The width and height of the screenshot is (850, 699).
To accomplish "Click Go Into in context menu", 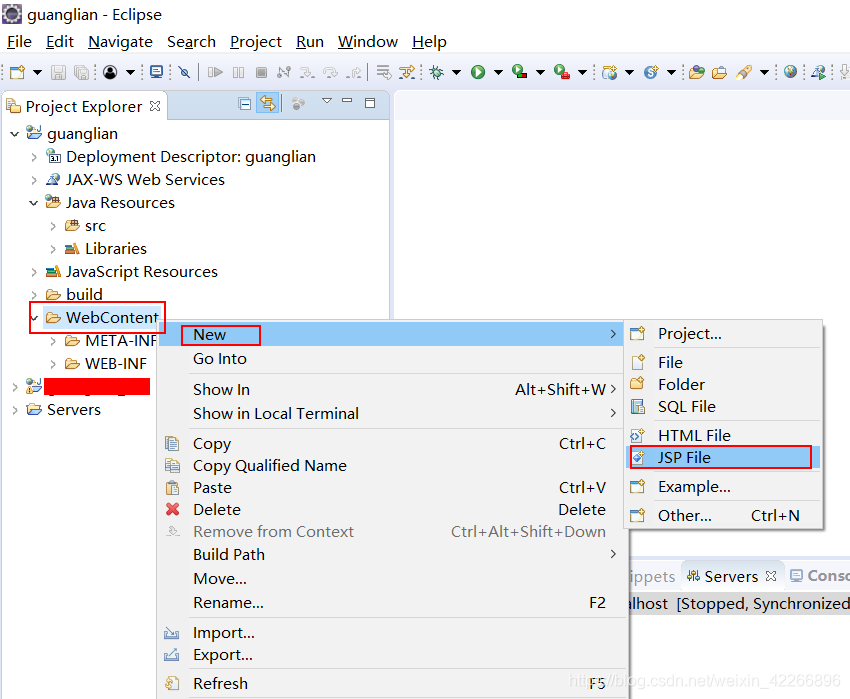I will (391, 359).
